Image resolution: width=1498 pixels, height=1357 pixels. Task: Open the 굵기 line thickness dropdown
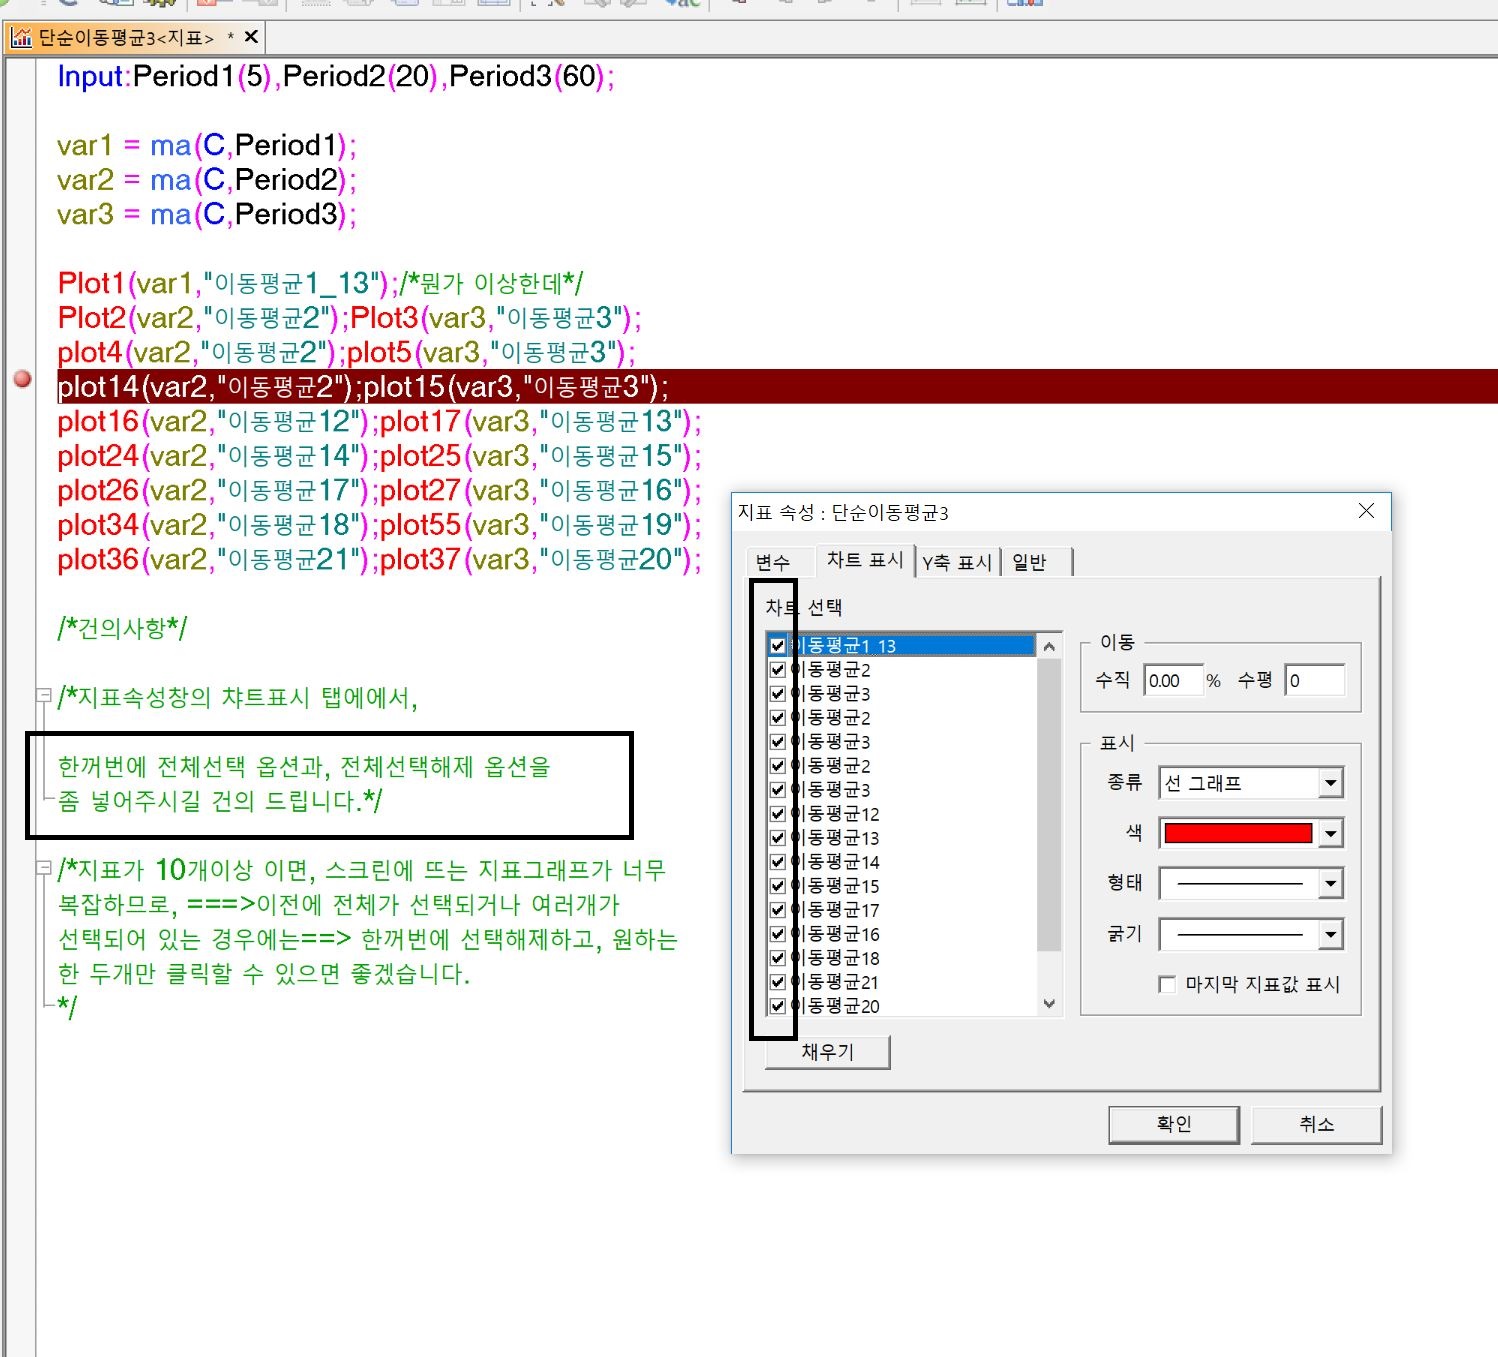[x=1329, y=935]
